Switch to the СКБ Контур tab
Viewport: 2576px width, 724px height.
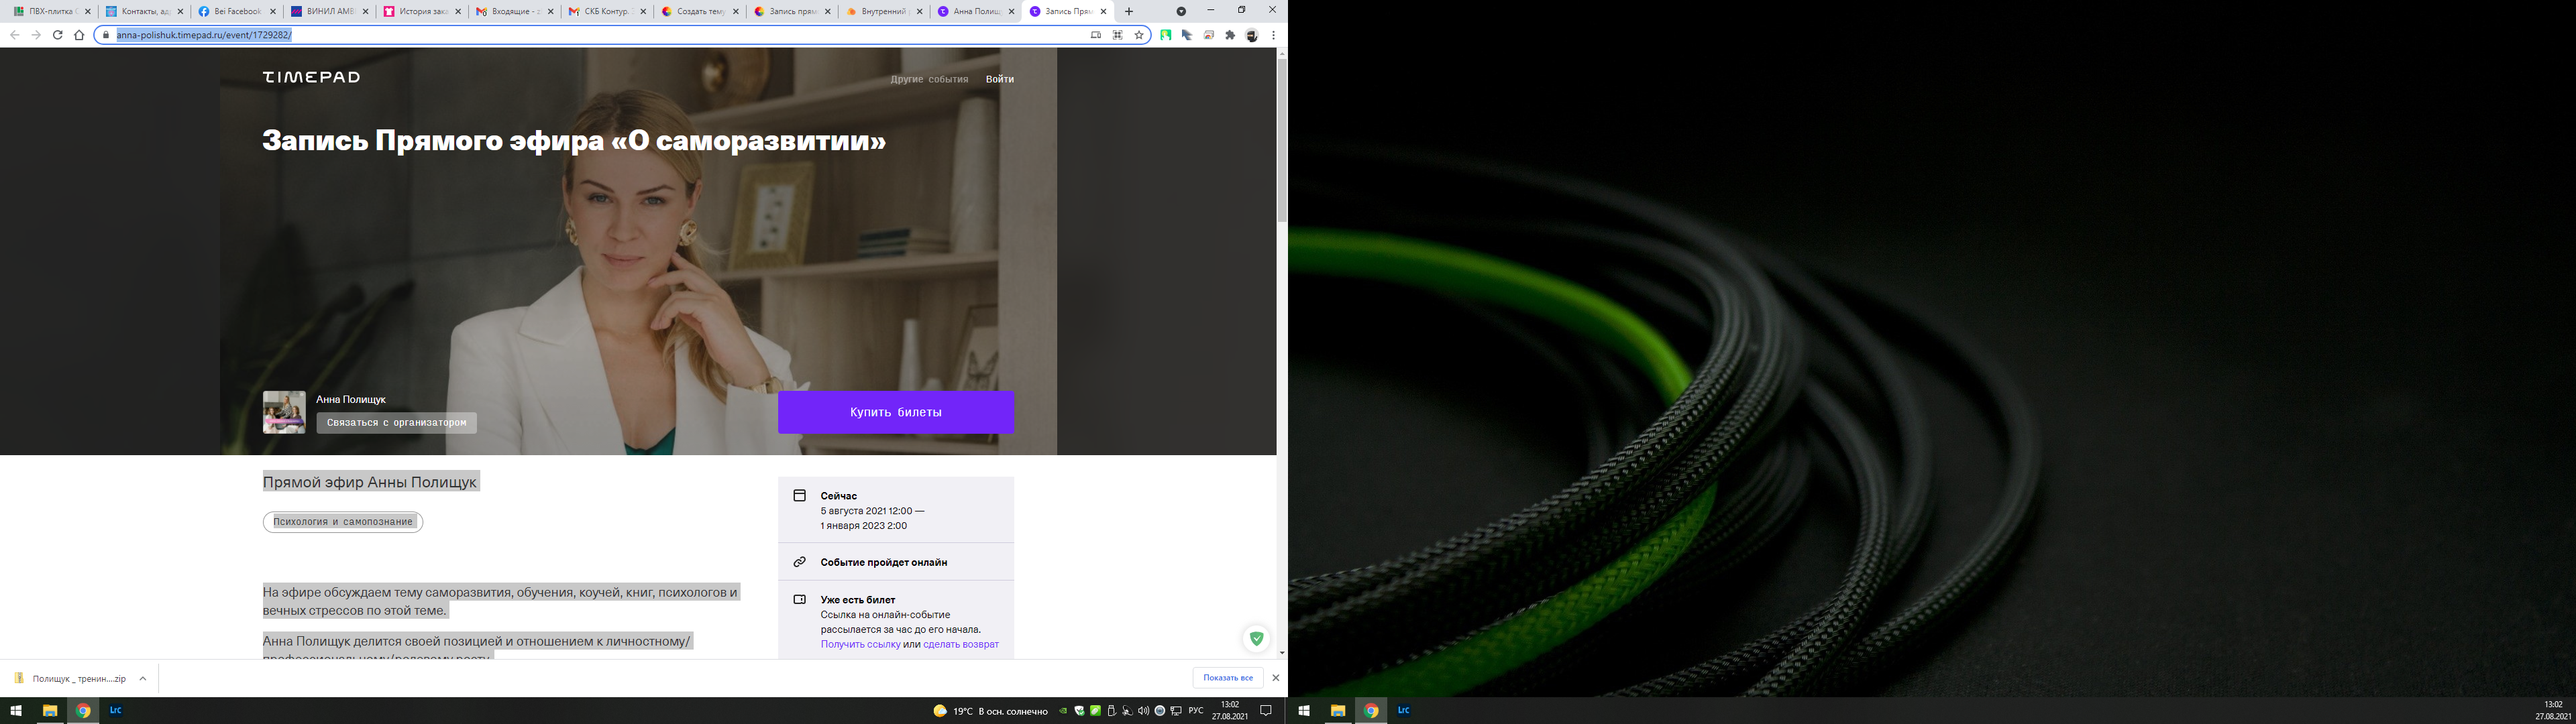[605, 11]
